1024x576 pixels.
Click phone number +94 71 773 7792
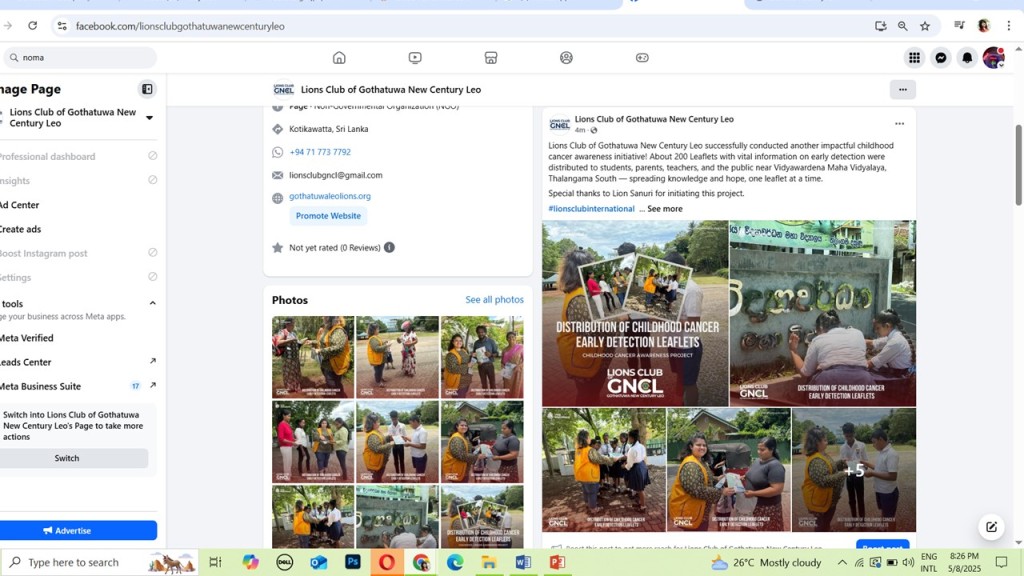(x=320, y=152)
